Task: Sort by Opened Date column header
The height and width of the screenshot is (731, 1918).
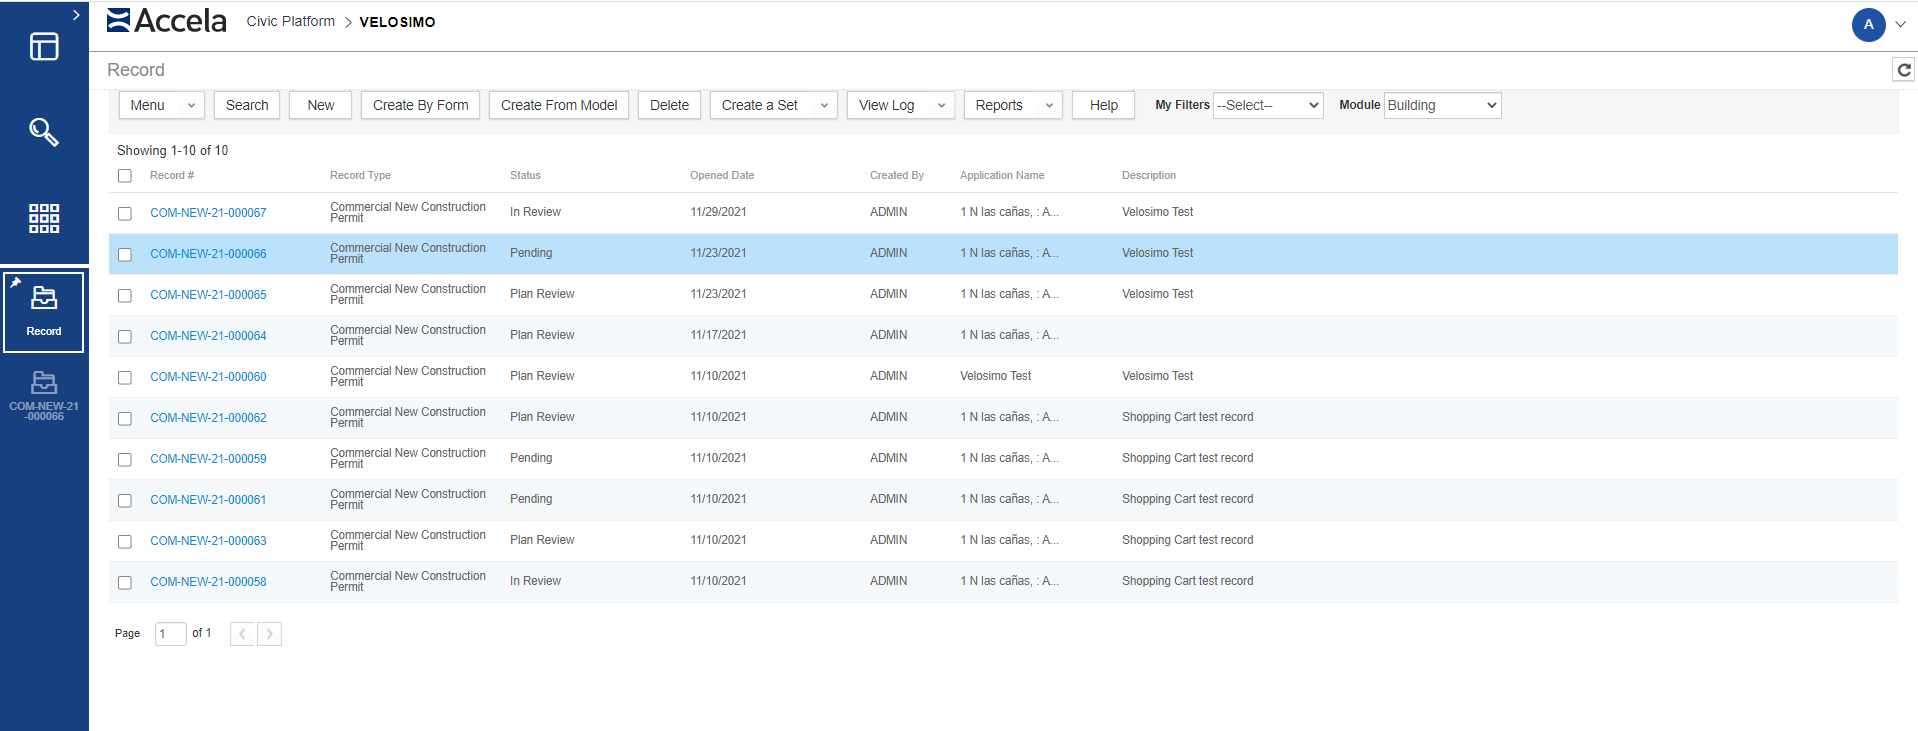Action: point(722,175)
